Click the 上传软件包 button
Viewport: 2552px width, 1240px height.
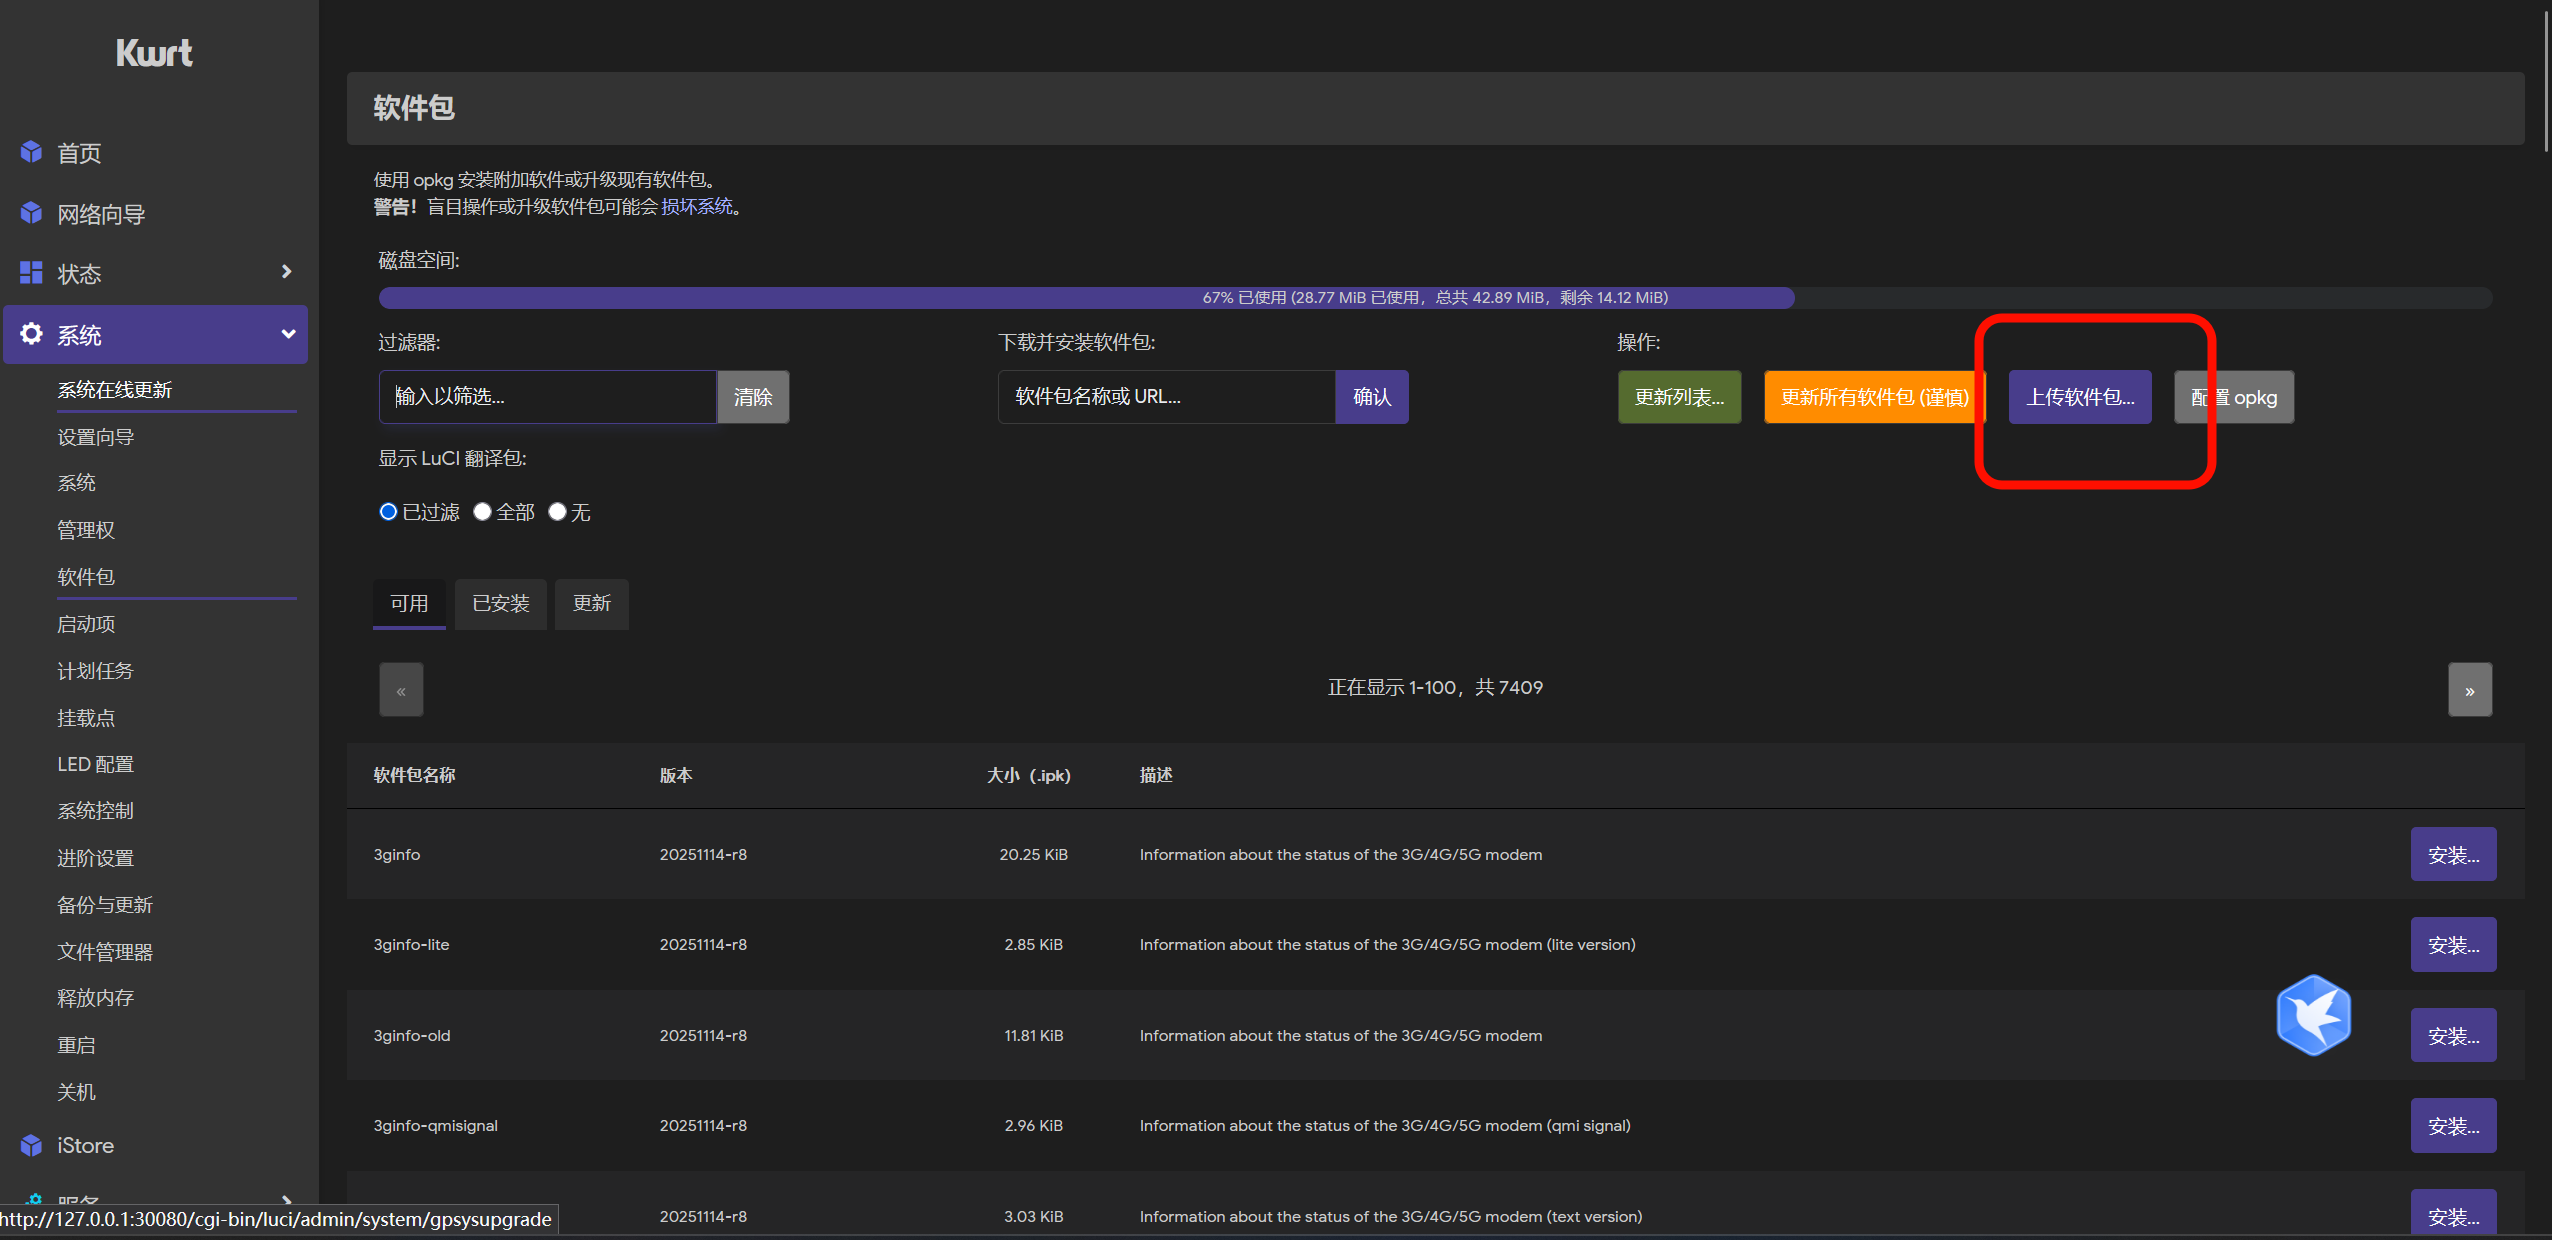2080,397
